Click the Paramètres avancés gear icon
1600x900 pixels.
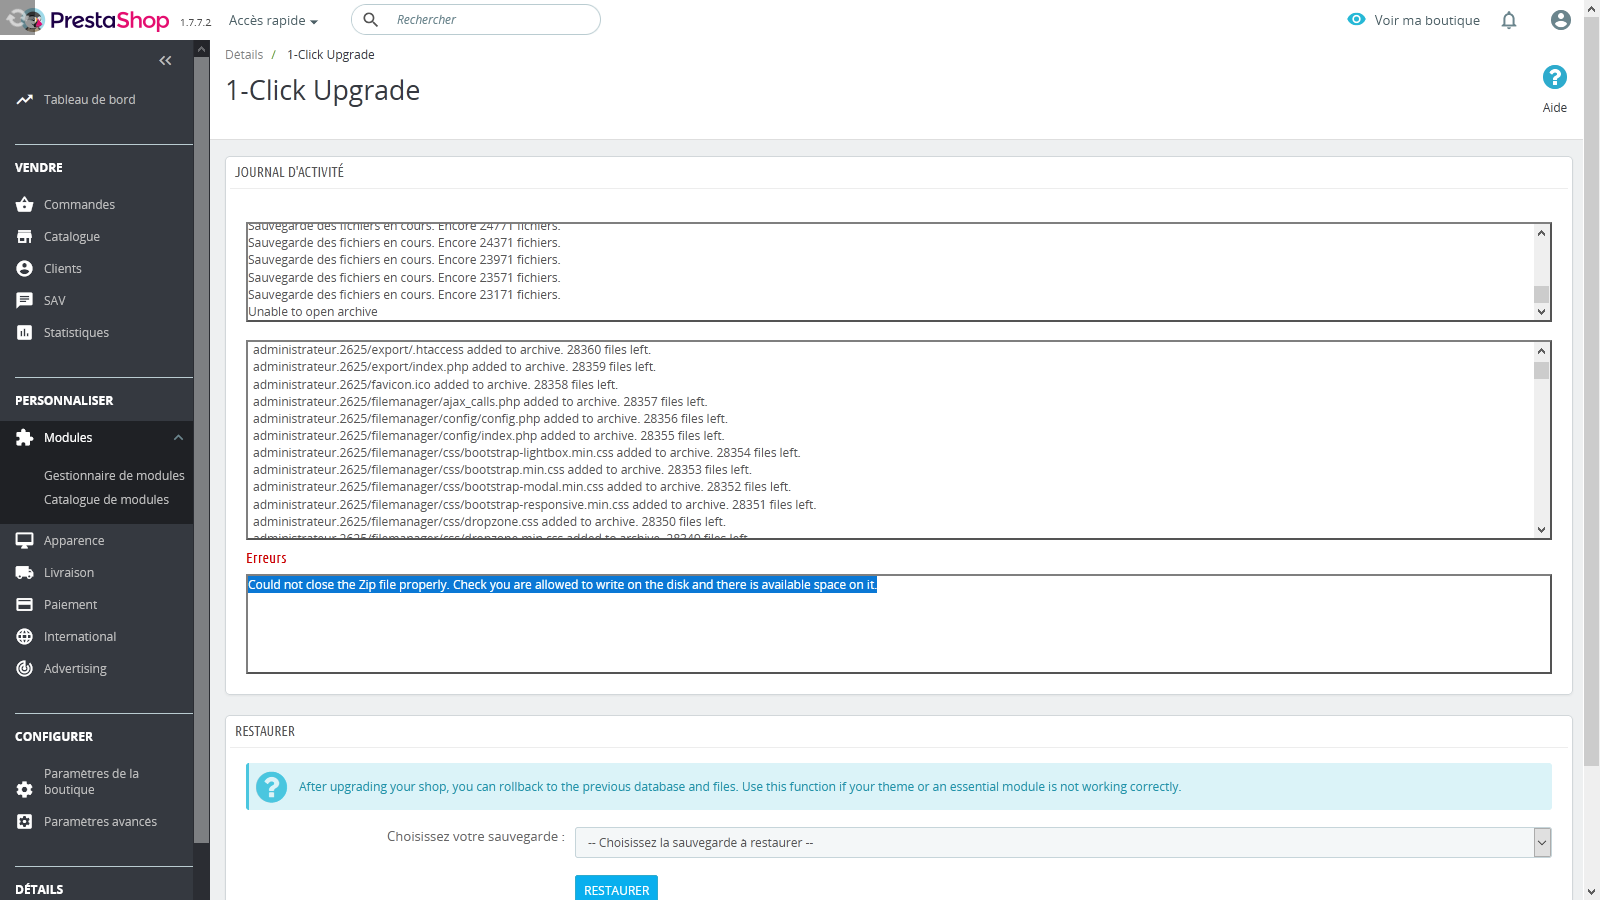pyautogui.click(x=25, y=822)
